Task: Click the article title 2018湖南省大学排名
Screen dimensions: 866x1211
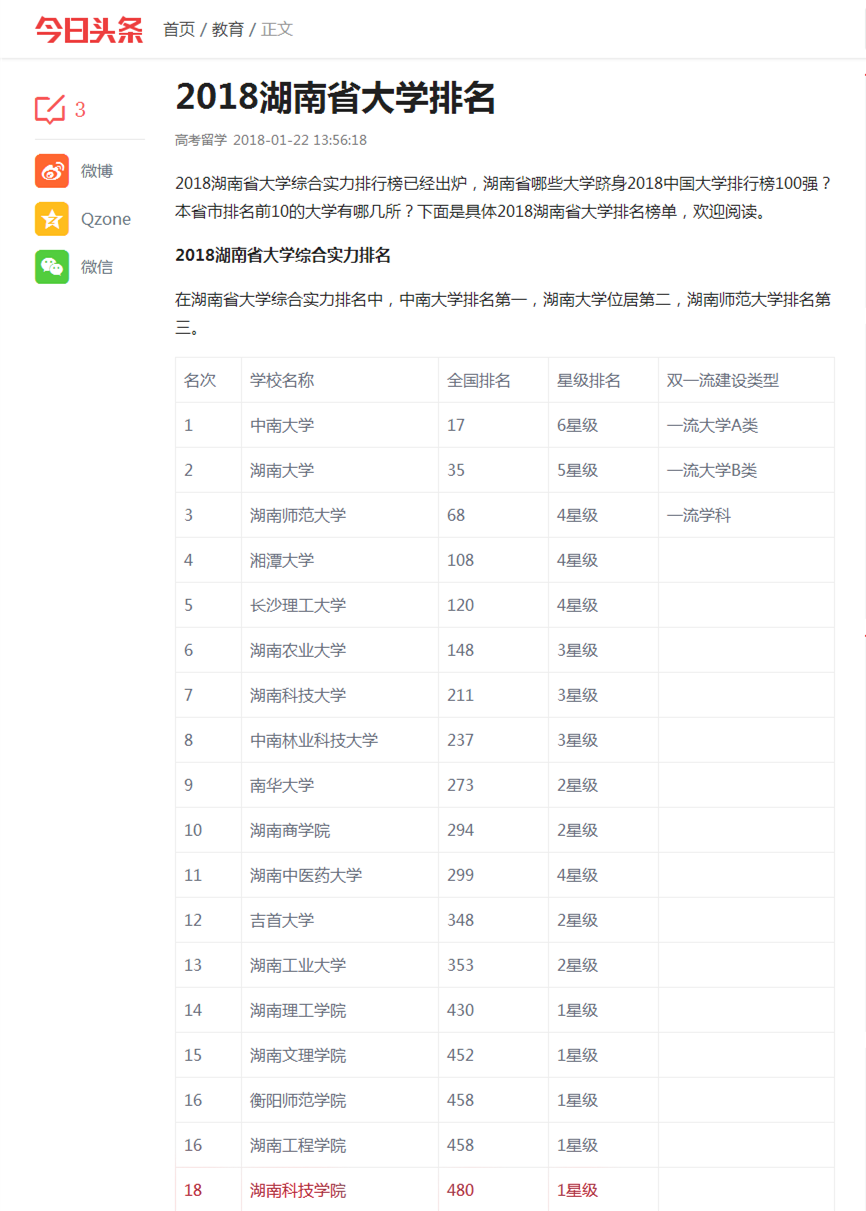Action: click(x=336, y=97)
